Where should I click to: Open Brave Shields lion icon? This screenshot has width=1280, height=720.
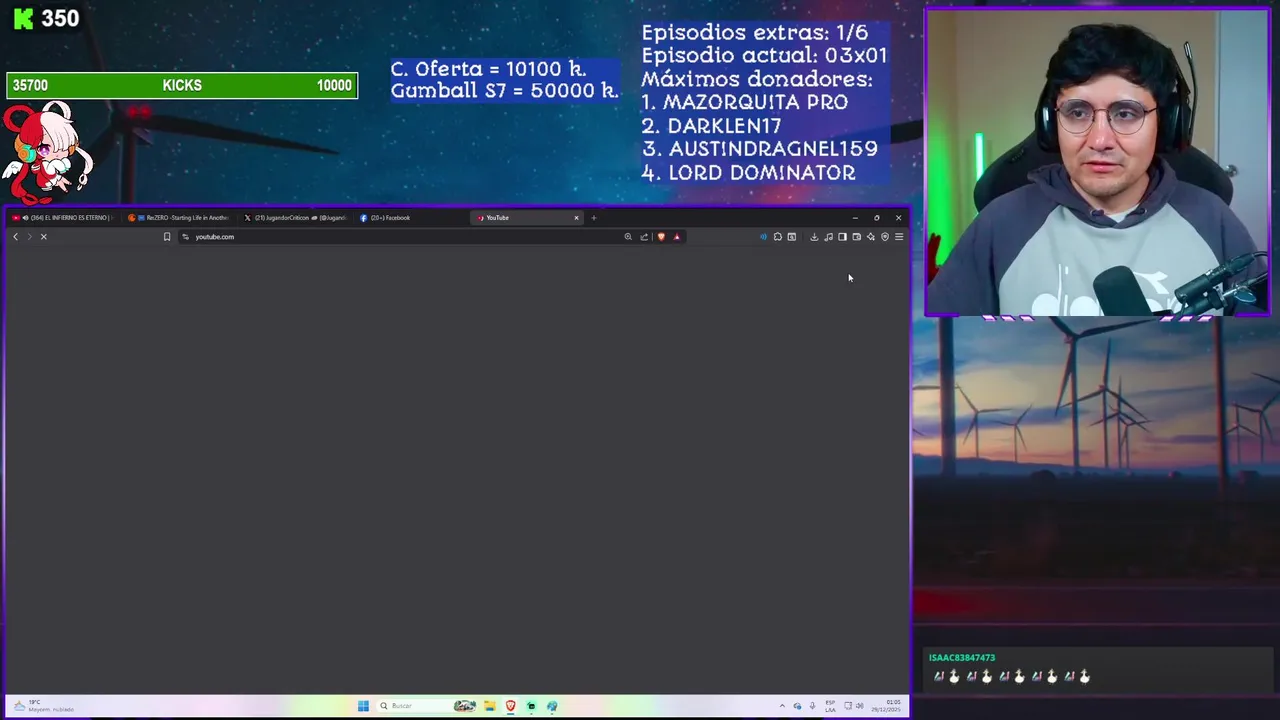[661, 237]
